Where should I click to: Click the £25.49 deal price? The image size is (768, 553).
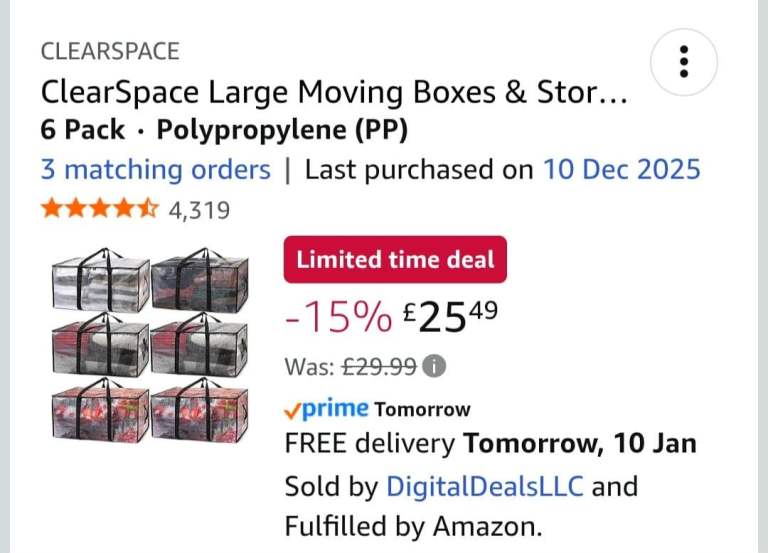(x=449, y=317)
